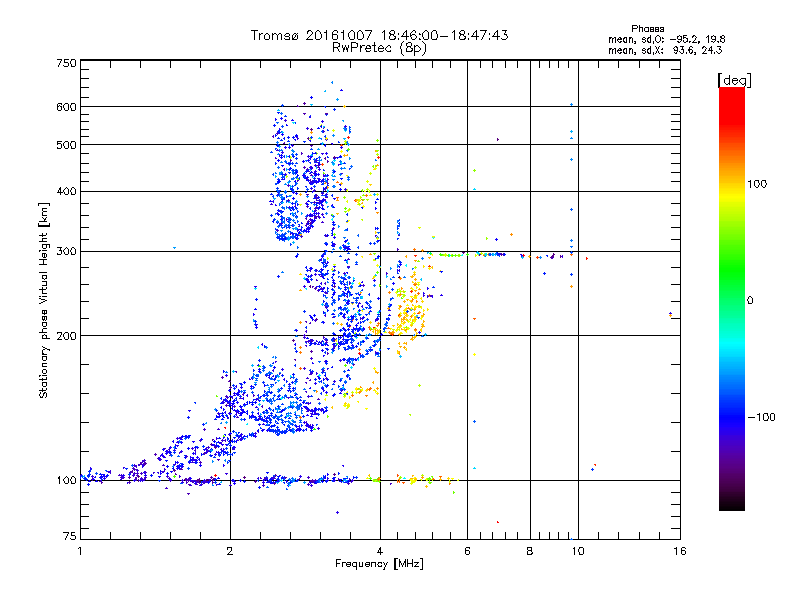Viewport: 800px width, 600px height.
Task: Click colorbar tick label '-100'
Action: tap(761, 417)
